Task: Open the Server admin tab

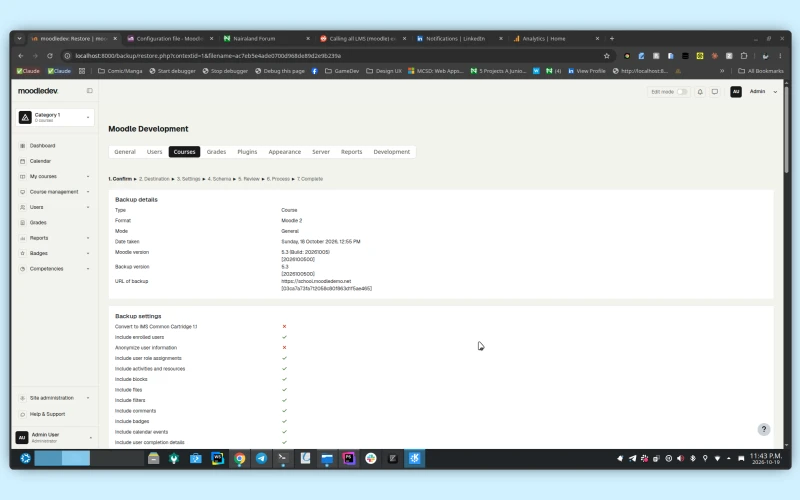Action: (x=321, y=152)
